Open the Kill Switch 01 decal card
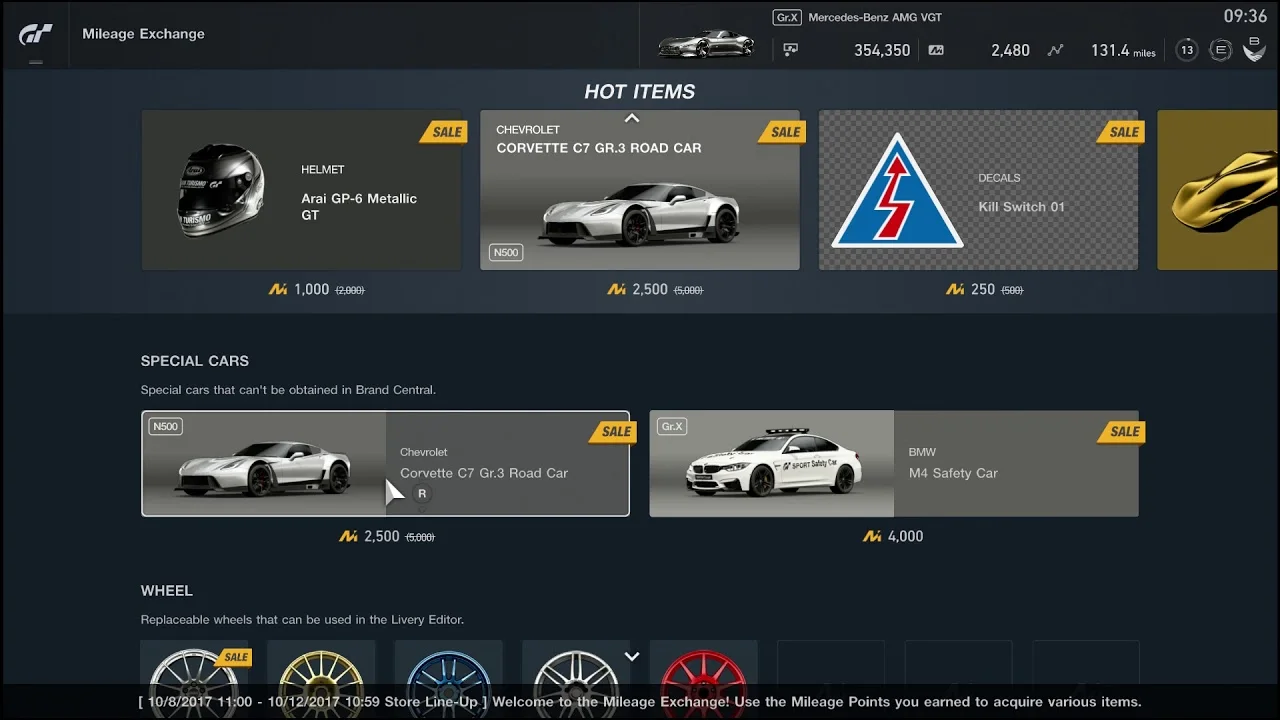1280x720 pixels. (978, 190)
